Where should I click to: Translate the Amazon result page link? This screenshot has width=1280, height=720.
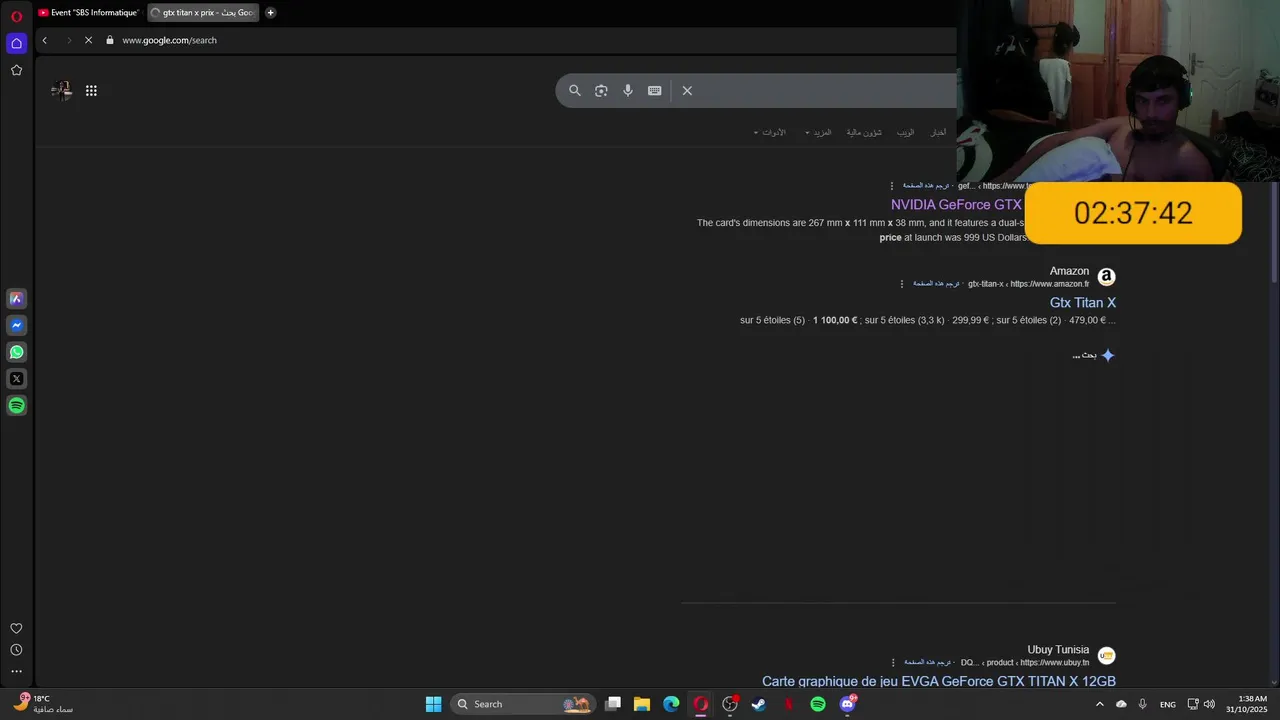click(936, 284)
